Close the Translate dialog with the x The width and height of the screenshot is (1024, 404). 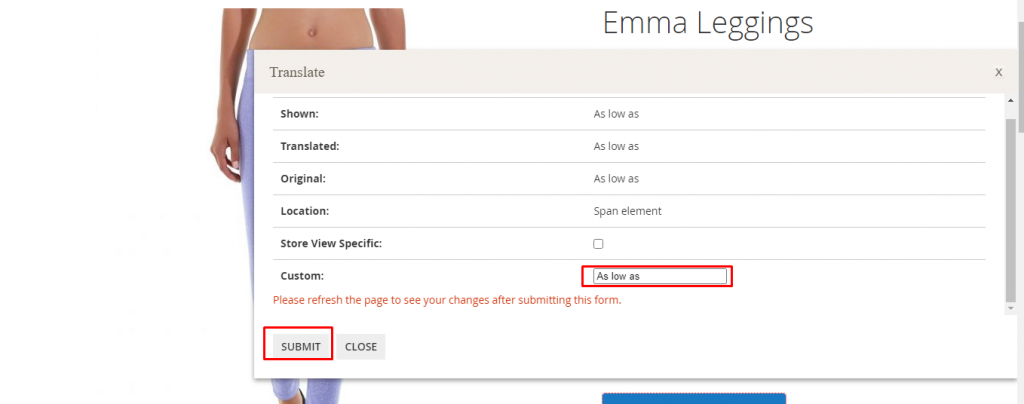[x=999, y=72]
